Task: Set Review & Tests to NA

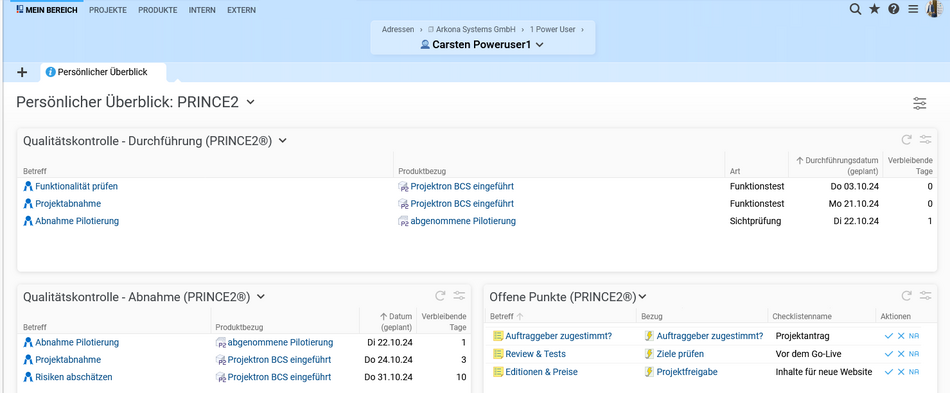Action: pos(914,354)
